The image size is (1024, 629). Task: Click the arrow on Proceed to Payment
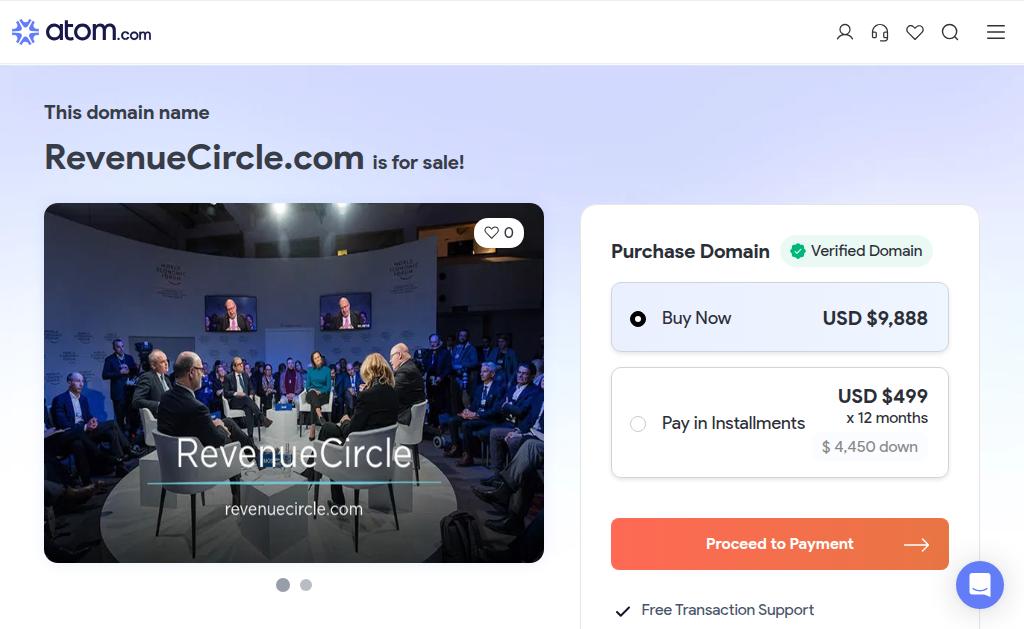pos(916,545)
